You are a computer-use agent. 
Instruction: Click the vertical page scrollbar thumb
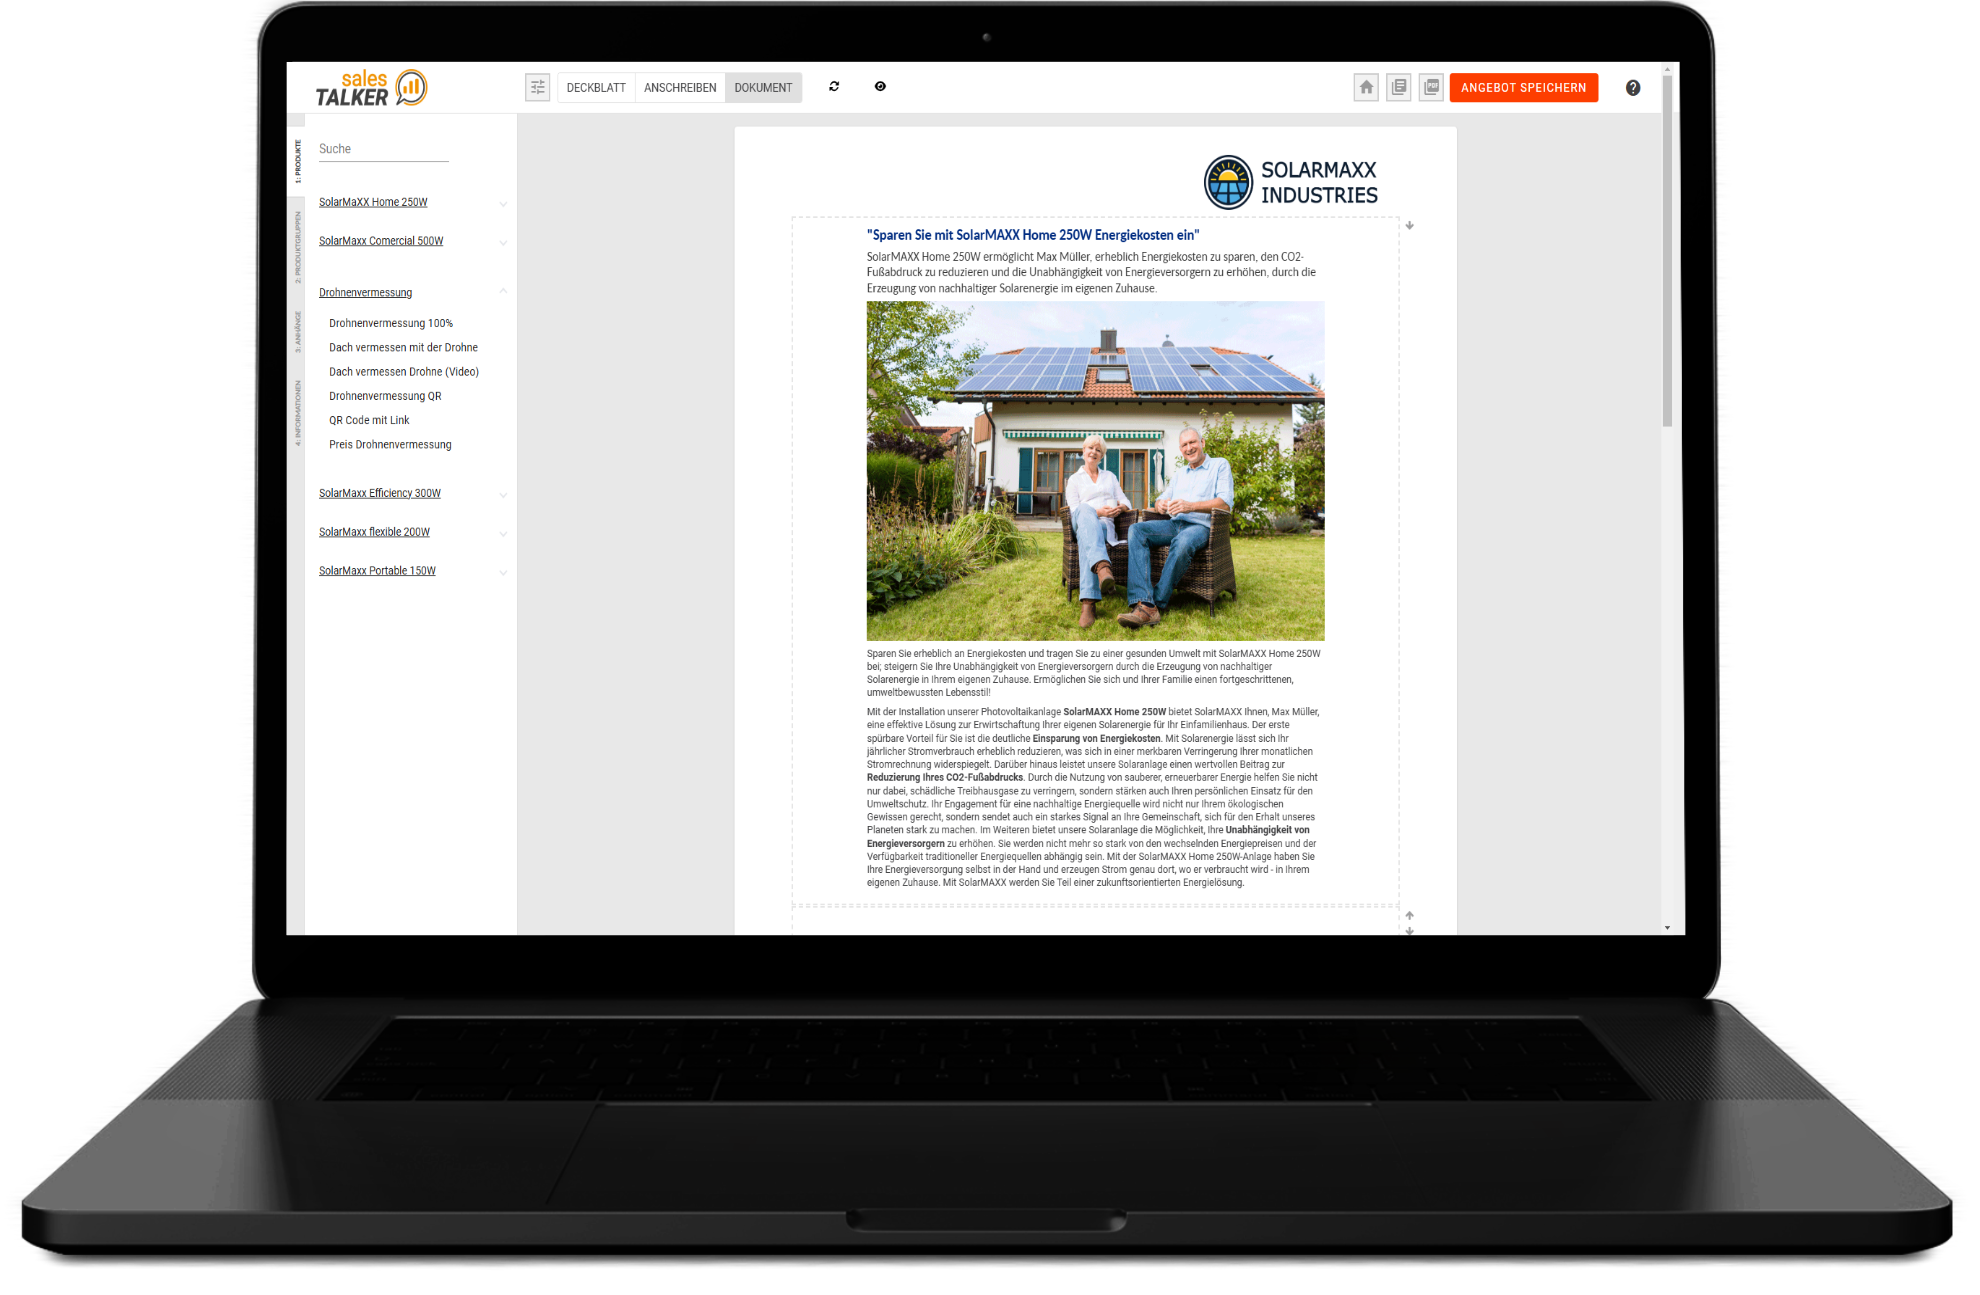coord(1667,250)
